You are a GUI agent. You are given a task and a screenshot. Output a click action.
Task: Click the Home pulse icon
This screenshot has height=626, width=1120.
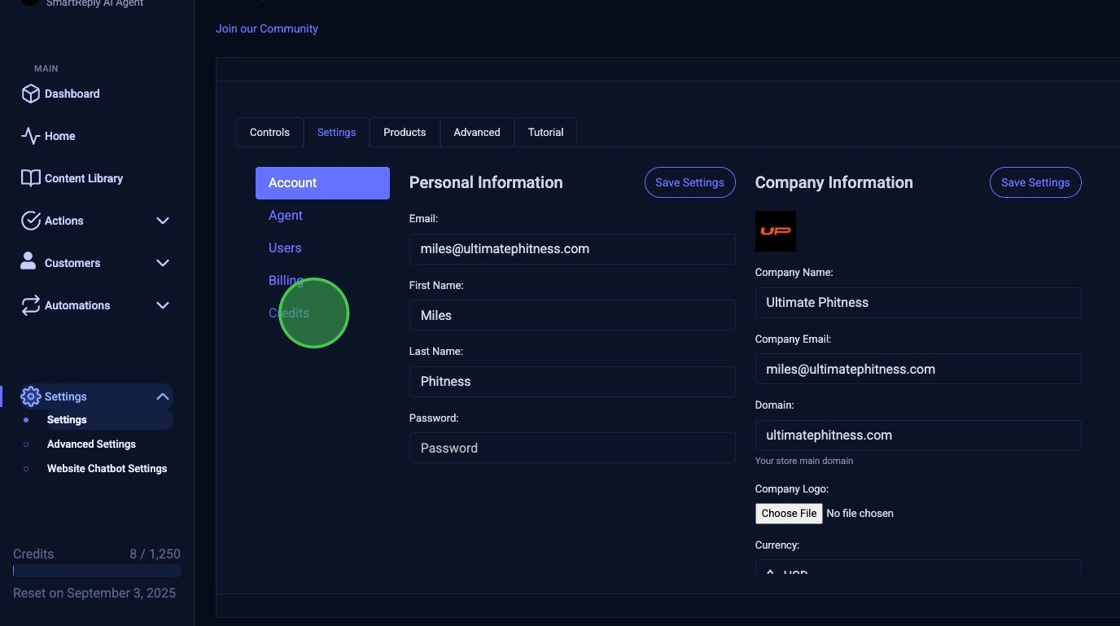pos(30,136)
